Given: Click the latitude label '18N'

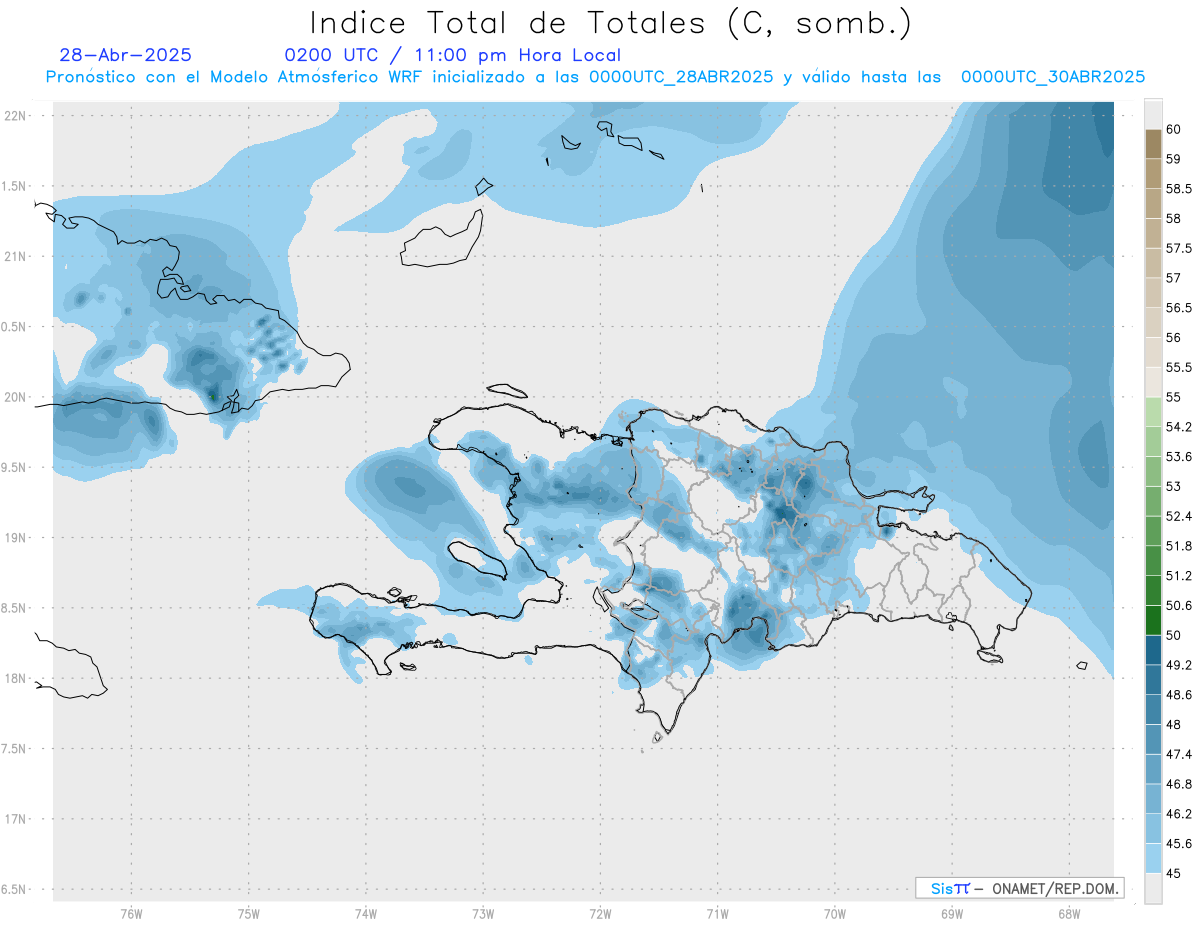Looking at the screenshot, I should [x=14, y=679].
